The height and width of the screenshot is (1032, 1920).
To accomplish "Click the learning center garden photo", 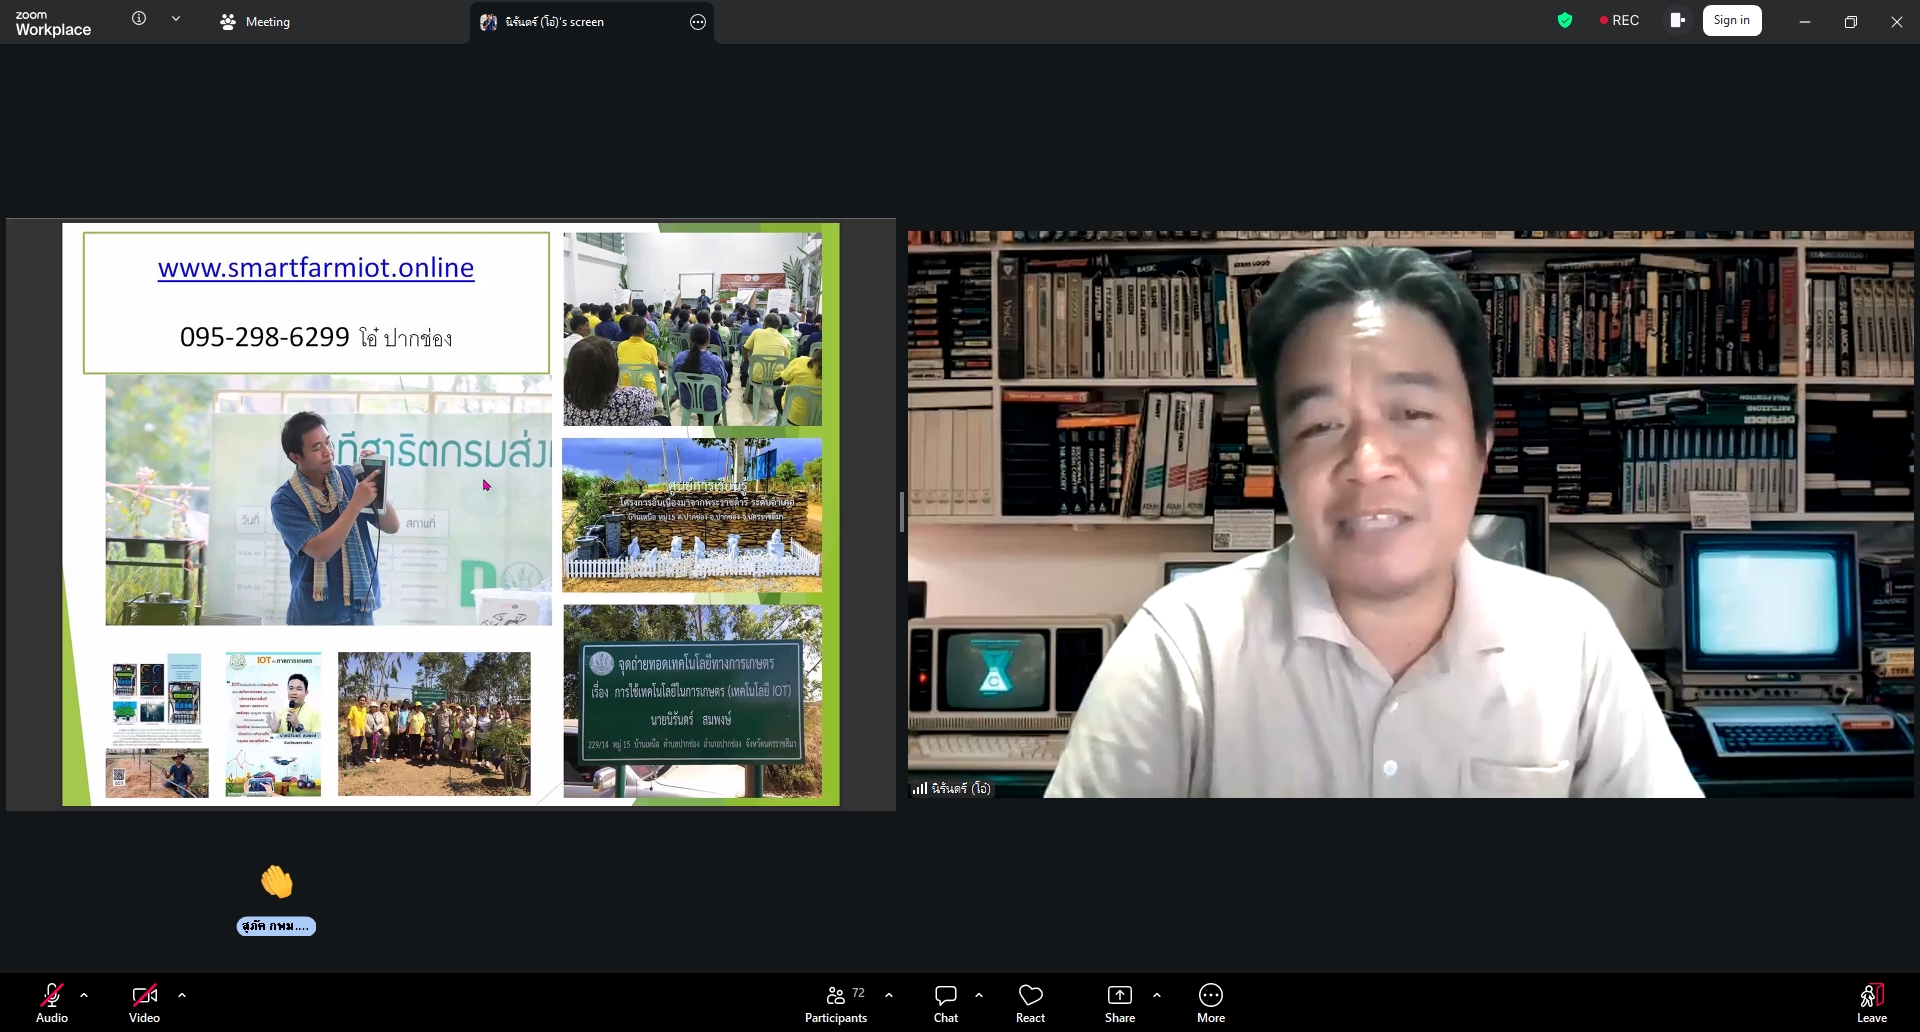I will [692, 515].
